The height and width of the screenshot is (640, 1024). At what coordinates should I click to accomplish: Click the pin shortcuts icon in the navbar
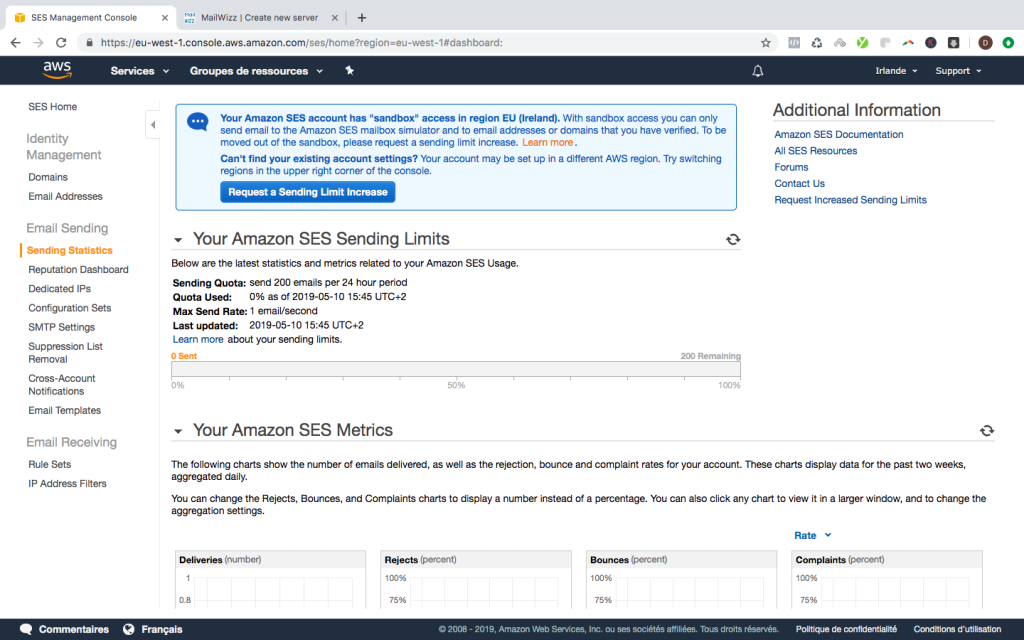349,71
